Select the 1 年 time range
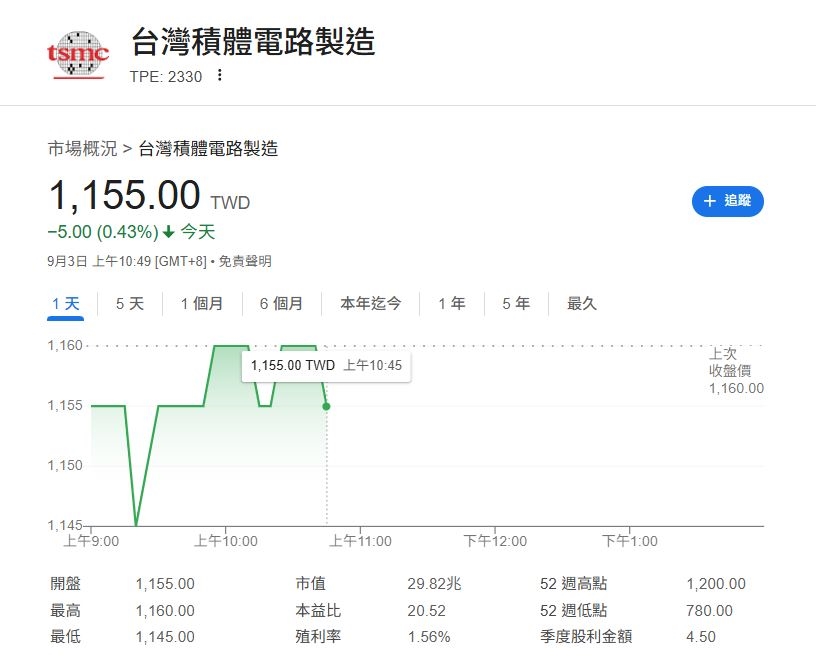This screenshot has width=816, height=667. click(452, 303)
